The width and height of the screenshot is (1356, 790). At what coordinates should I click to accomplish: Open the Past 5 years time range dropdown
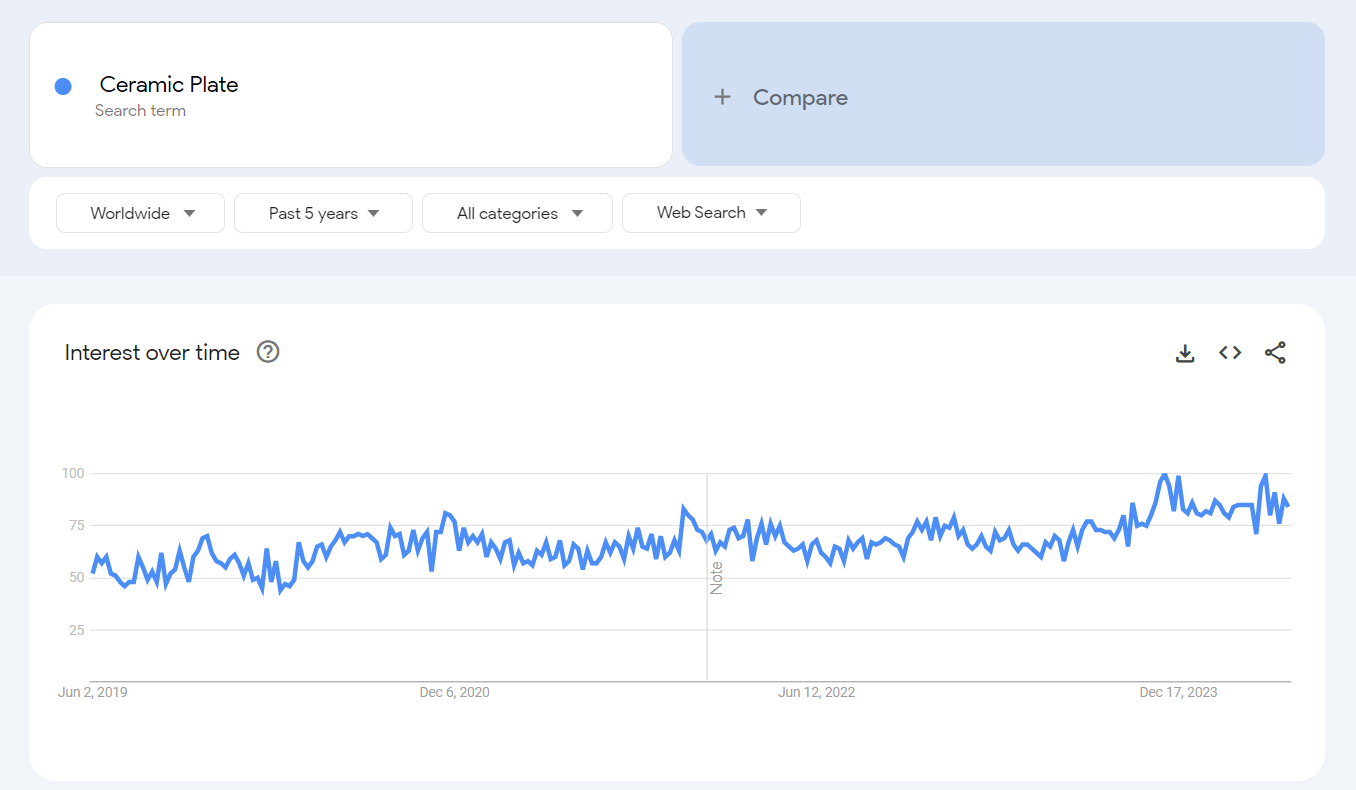pyautogui.click(x=323, y=213)
